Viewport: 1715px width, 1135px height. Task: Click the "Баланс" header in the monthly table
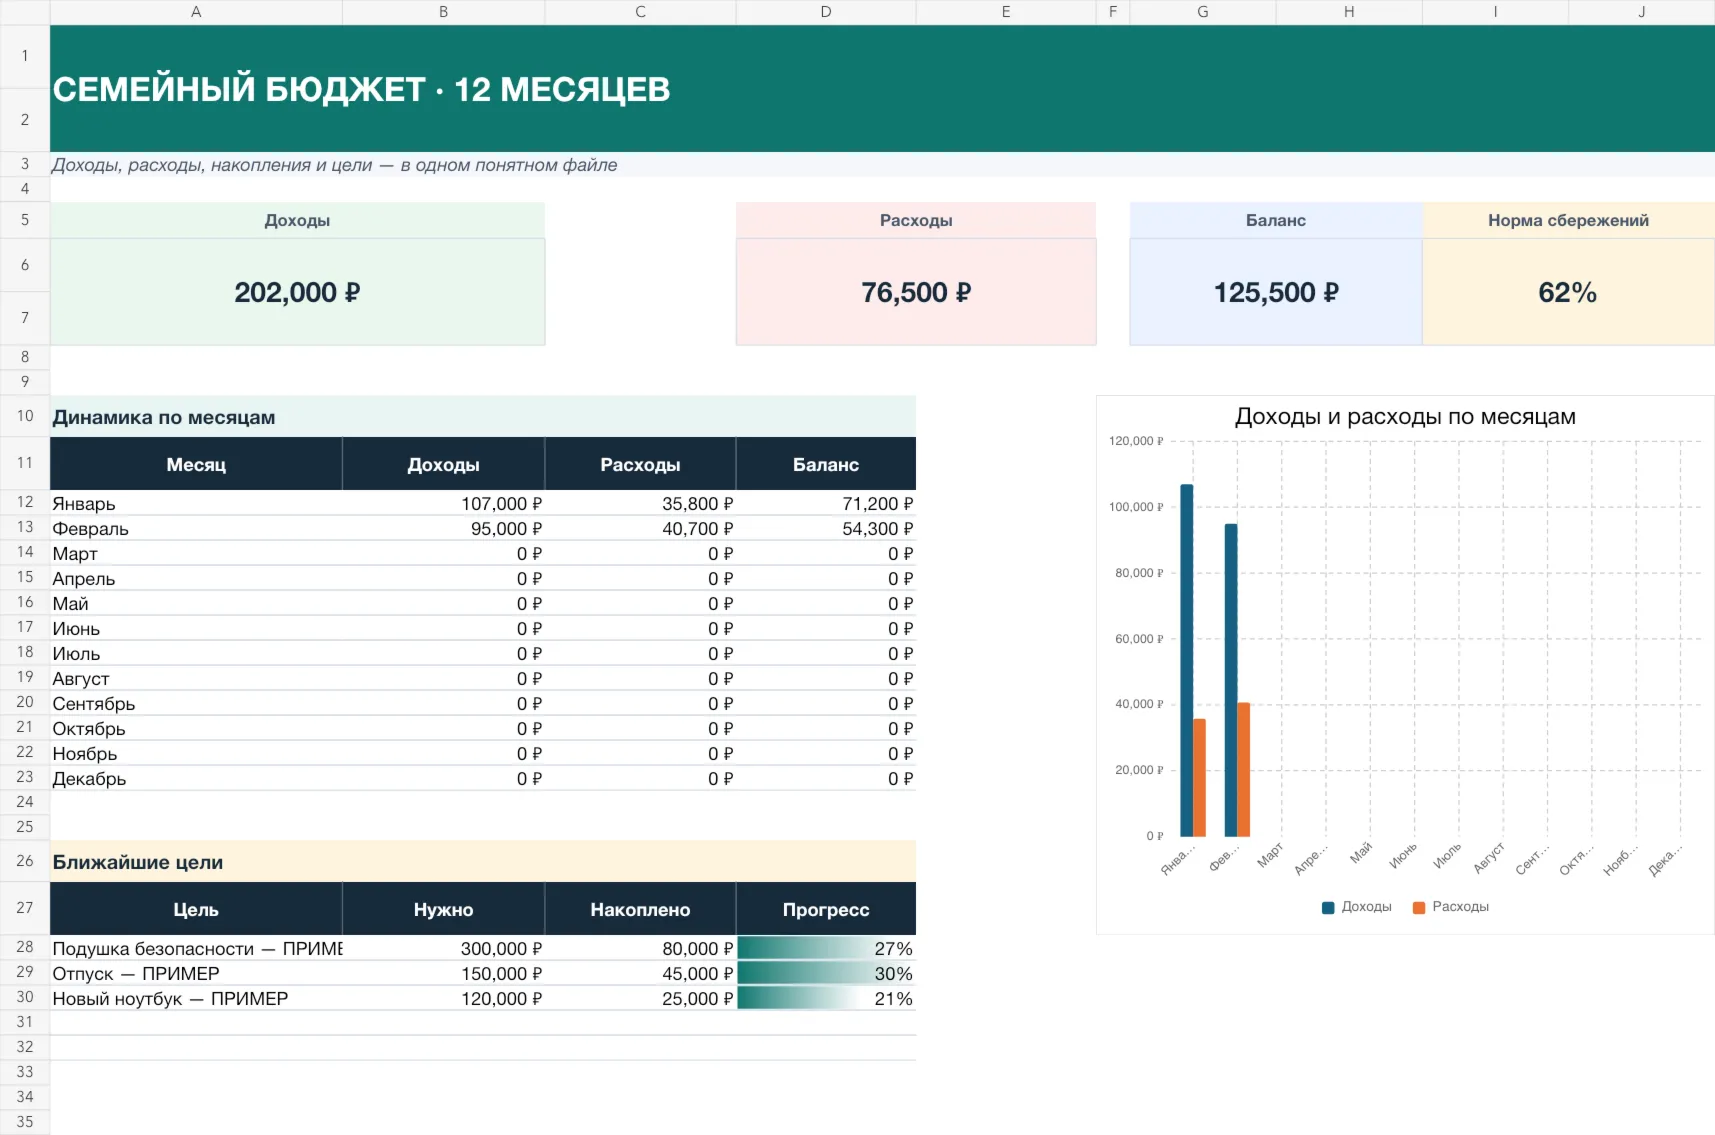point(826,464)
